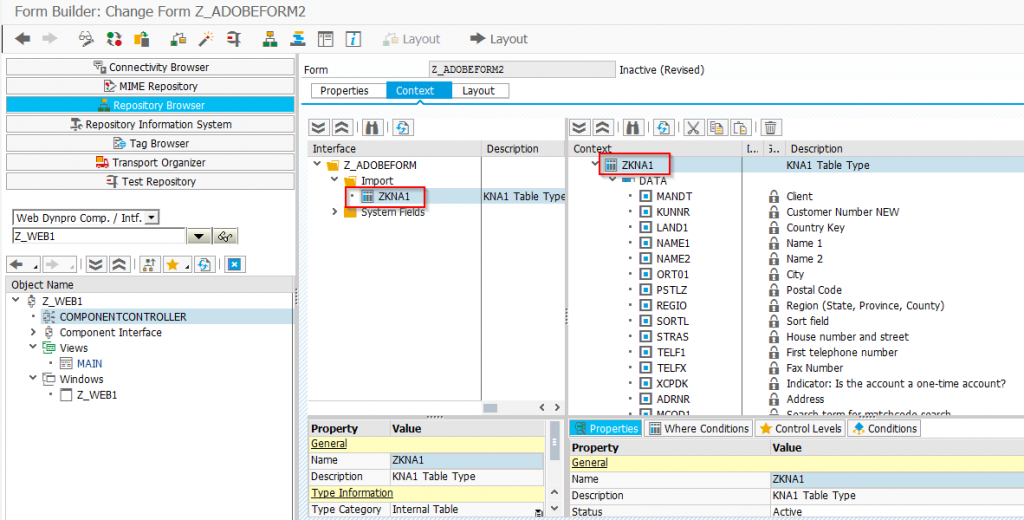The image size is (1024, 520).
Task: Click the Display object list icon
Action: (x=298, y=39)
